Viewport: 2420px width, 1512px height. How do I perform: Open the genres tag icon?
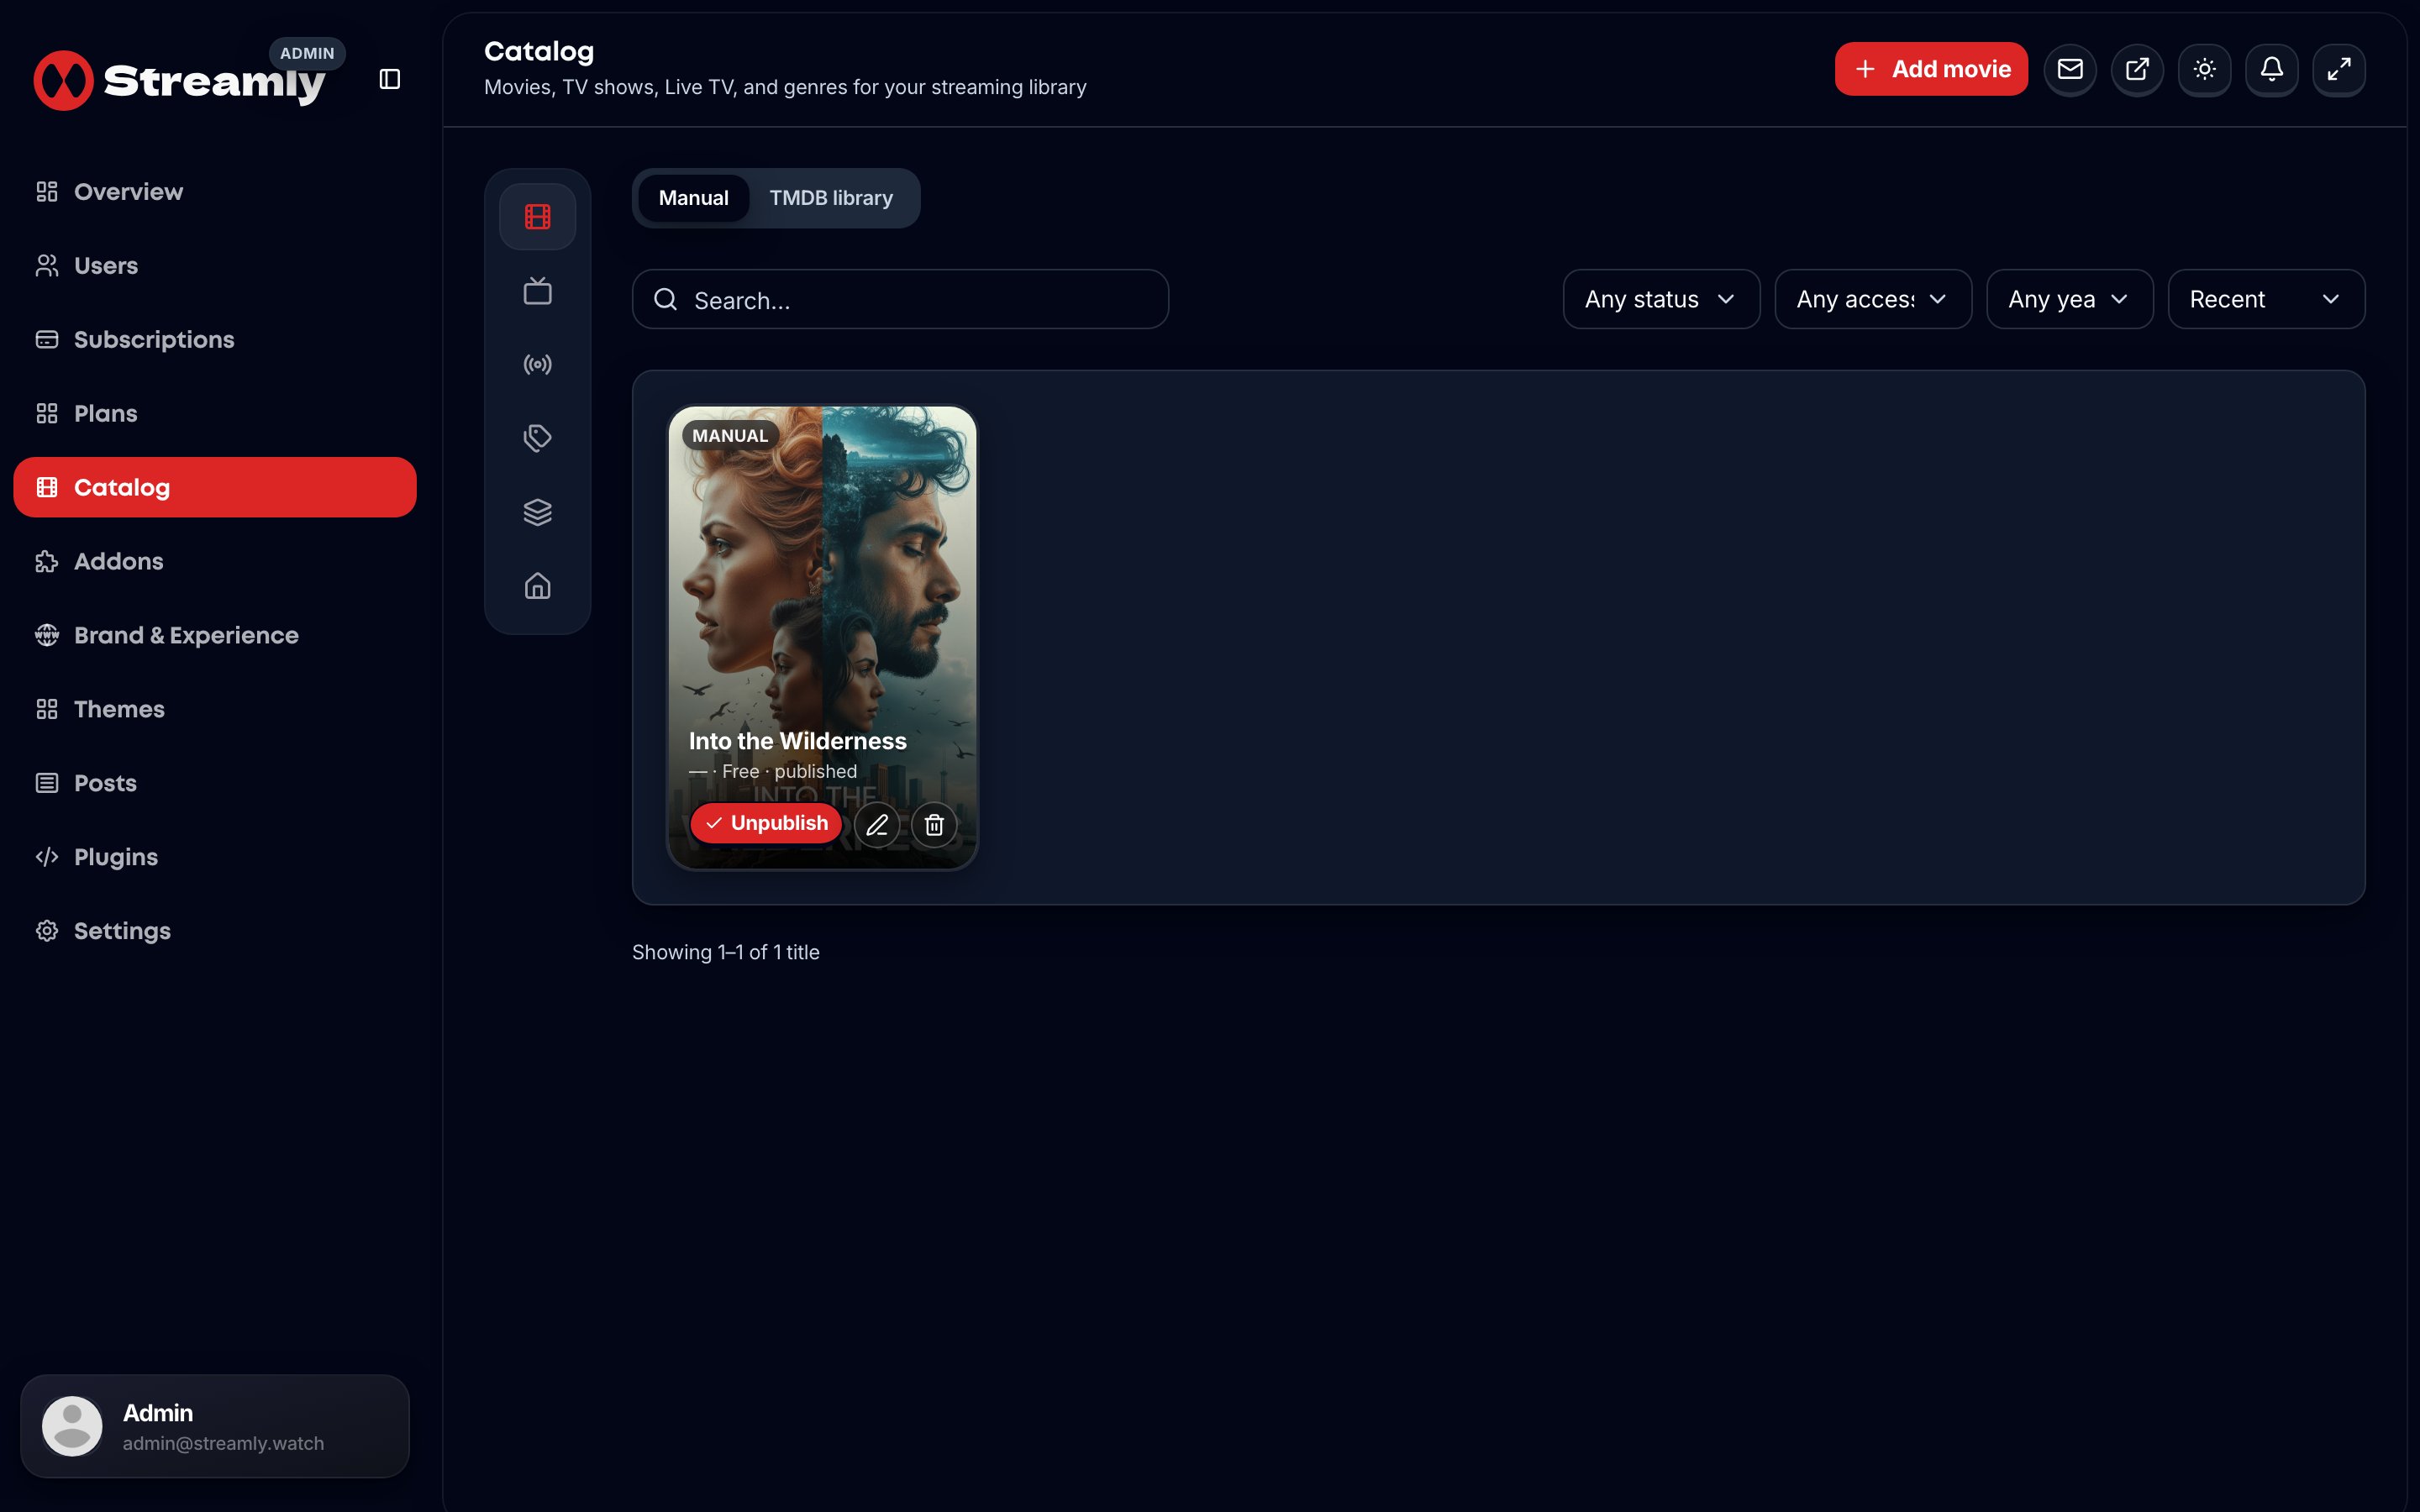(538, 438)
